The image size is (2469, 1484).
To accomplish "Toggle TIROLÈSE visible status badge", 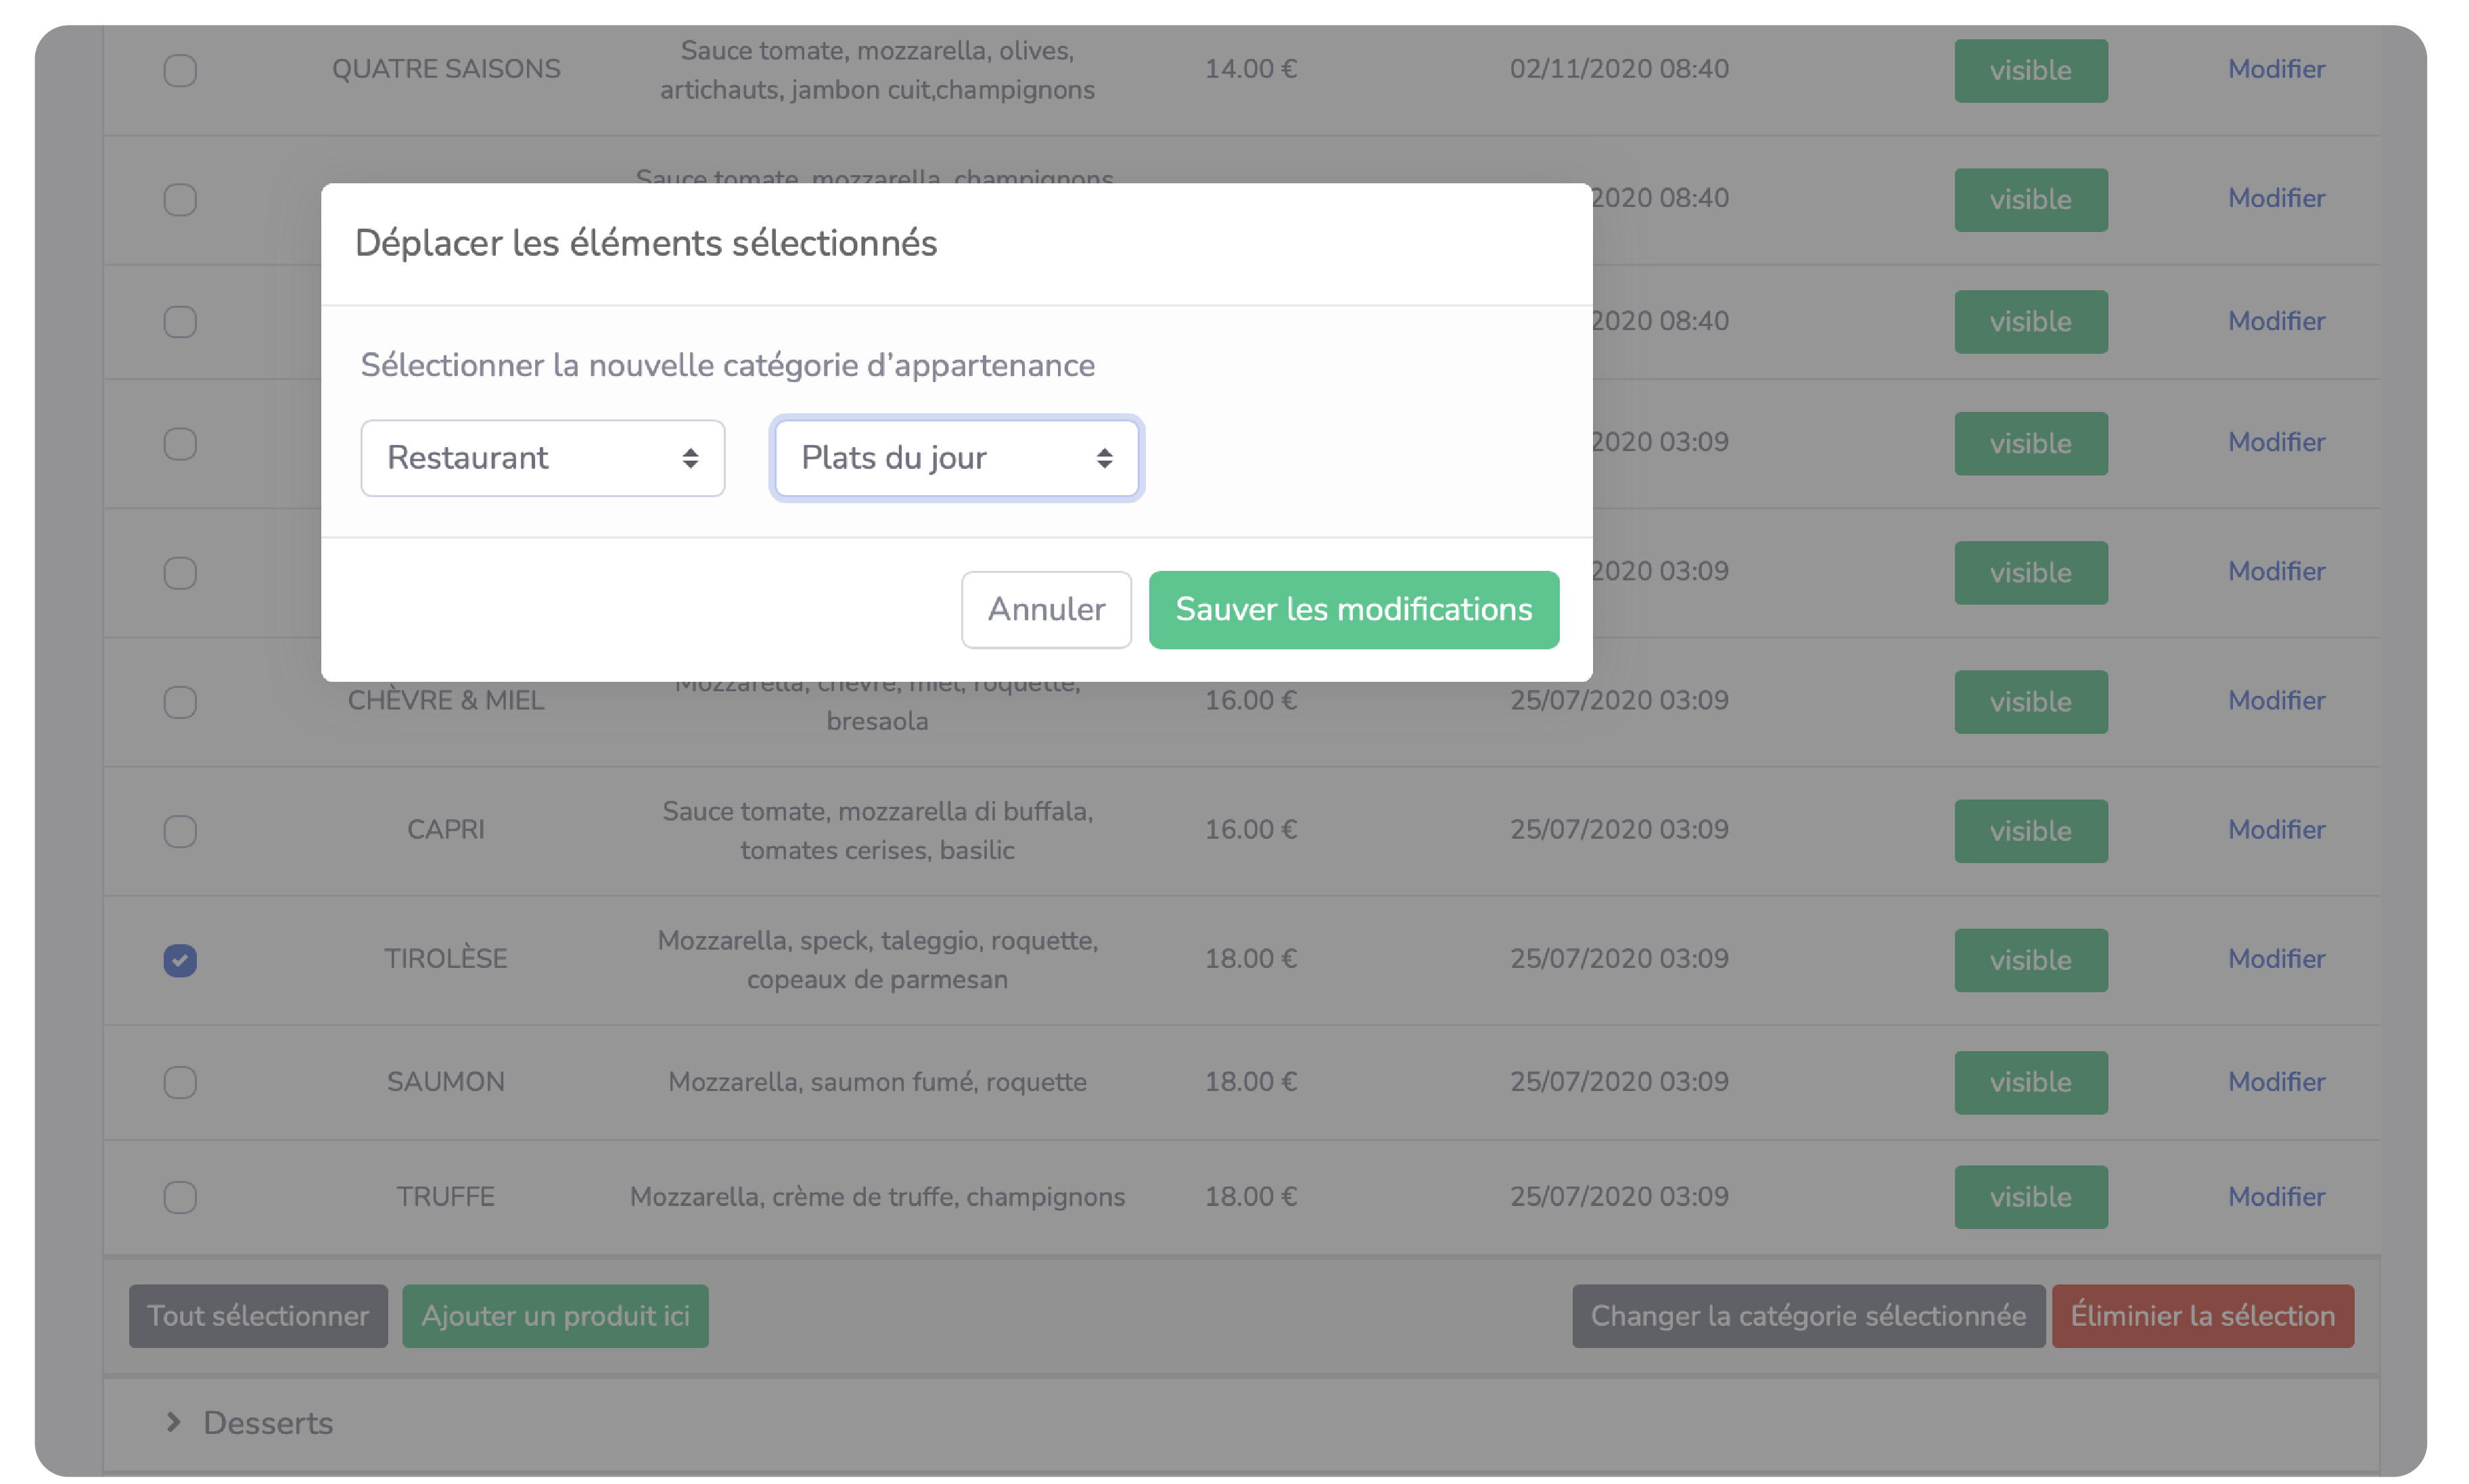I will point(2030,960).
